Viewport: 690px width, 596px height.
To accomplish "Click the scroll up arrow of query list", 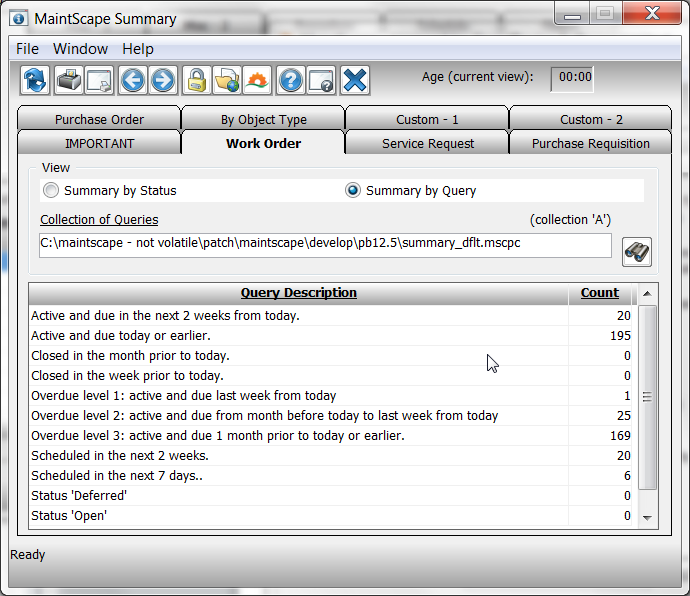I will (647, 294).
